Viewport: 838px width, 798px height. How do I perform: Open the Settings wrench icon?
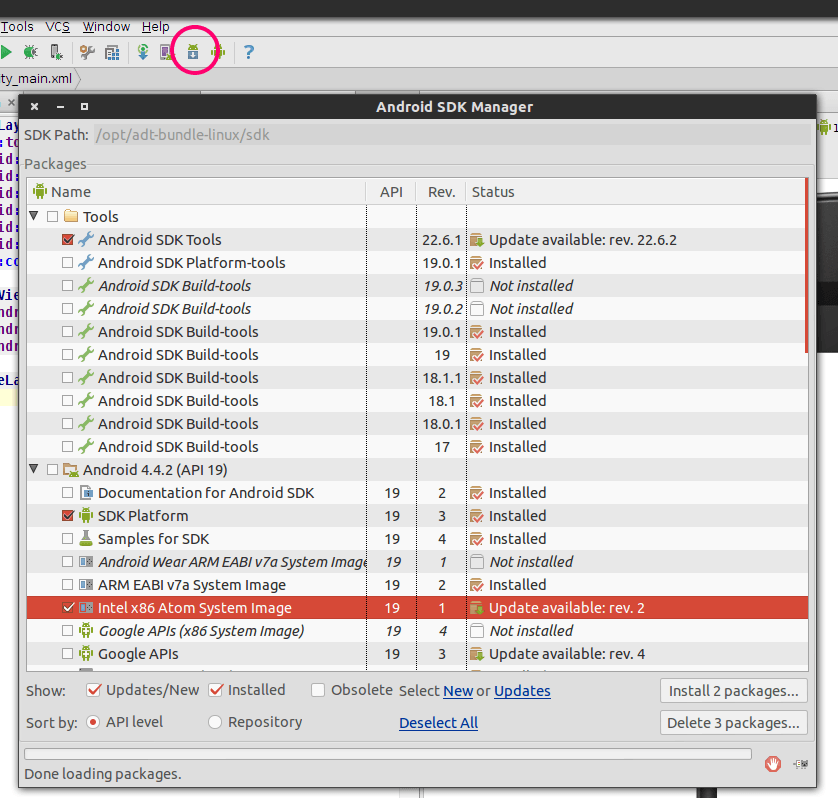click(x=87, y=52)
